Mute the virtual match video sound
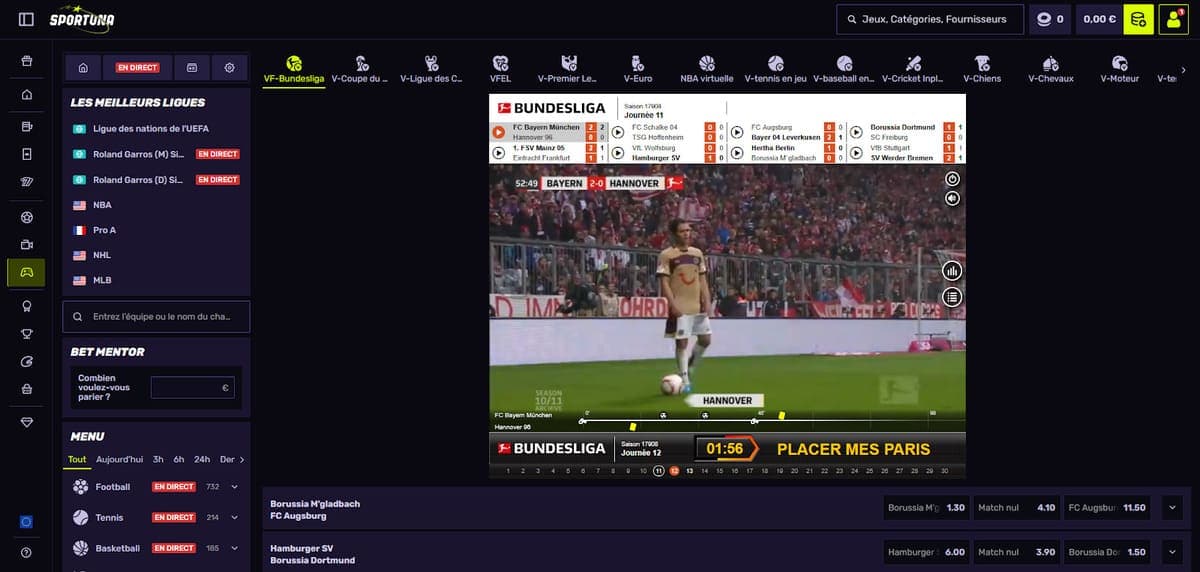 click(x=952, y=198)
